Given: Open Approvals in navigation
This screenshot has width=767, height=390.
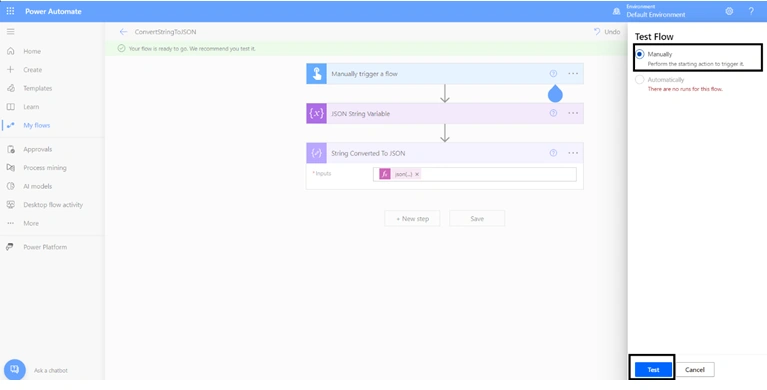Looking at the screenshot, I should [x=38, y=149].
